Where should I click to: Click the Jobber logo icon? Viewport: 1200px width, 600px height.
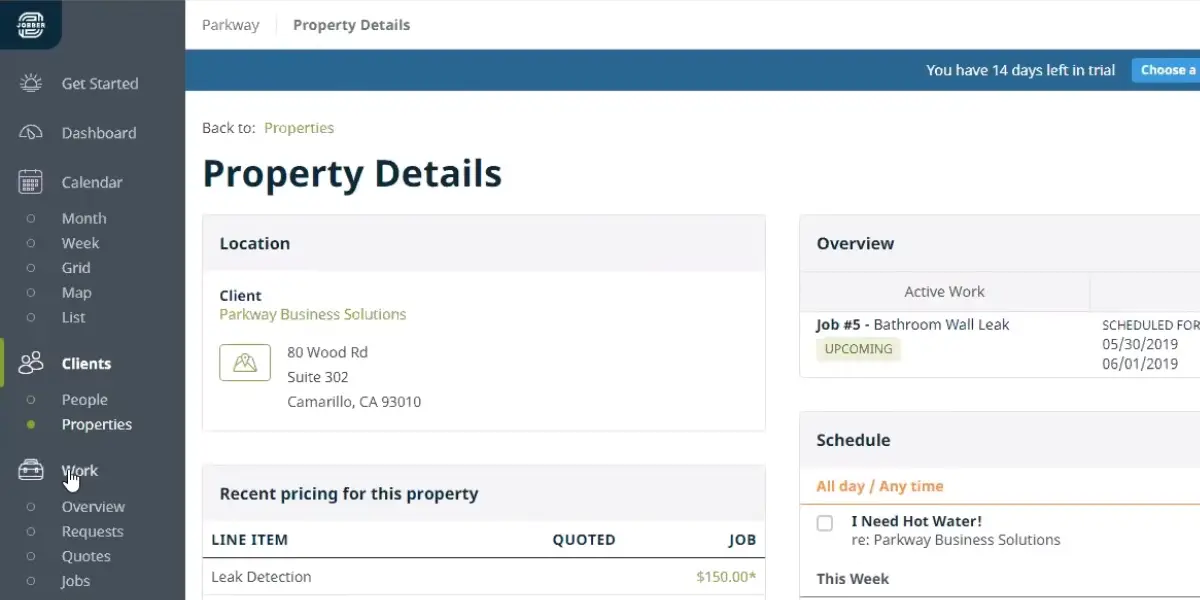pyautogui.click(x=31, y=24)
